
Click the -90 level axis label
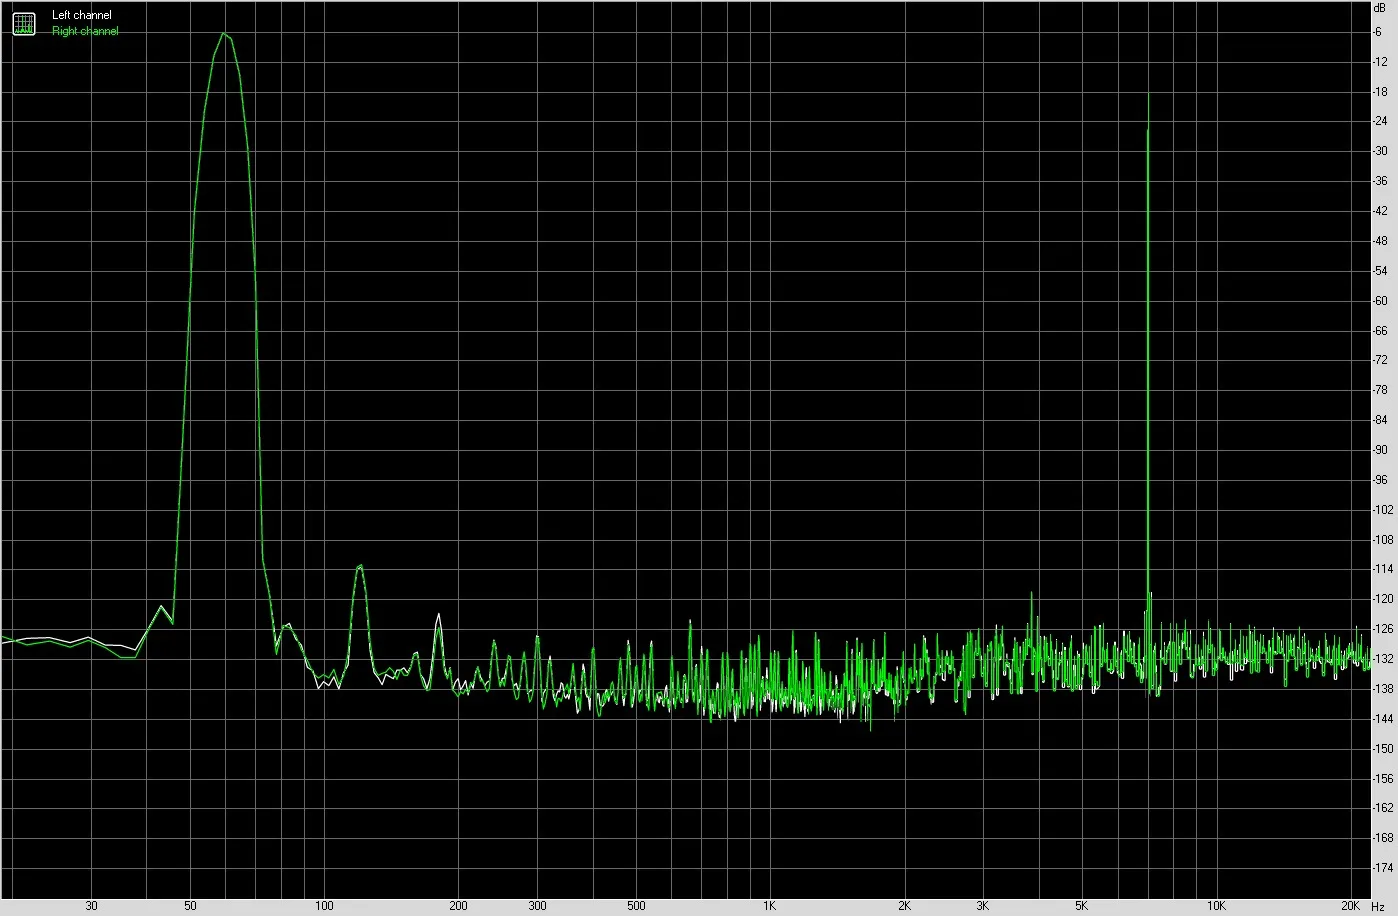[1380, 450]
